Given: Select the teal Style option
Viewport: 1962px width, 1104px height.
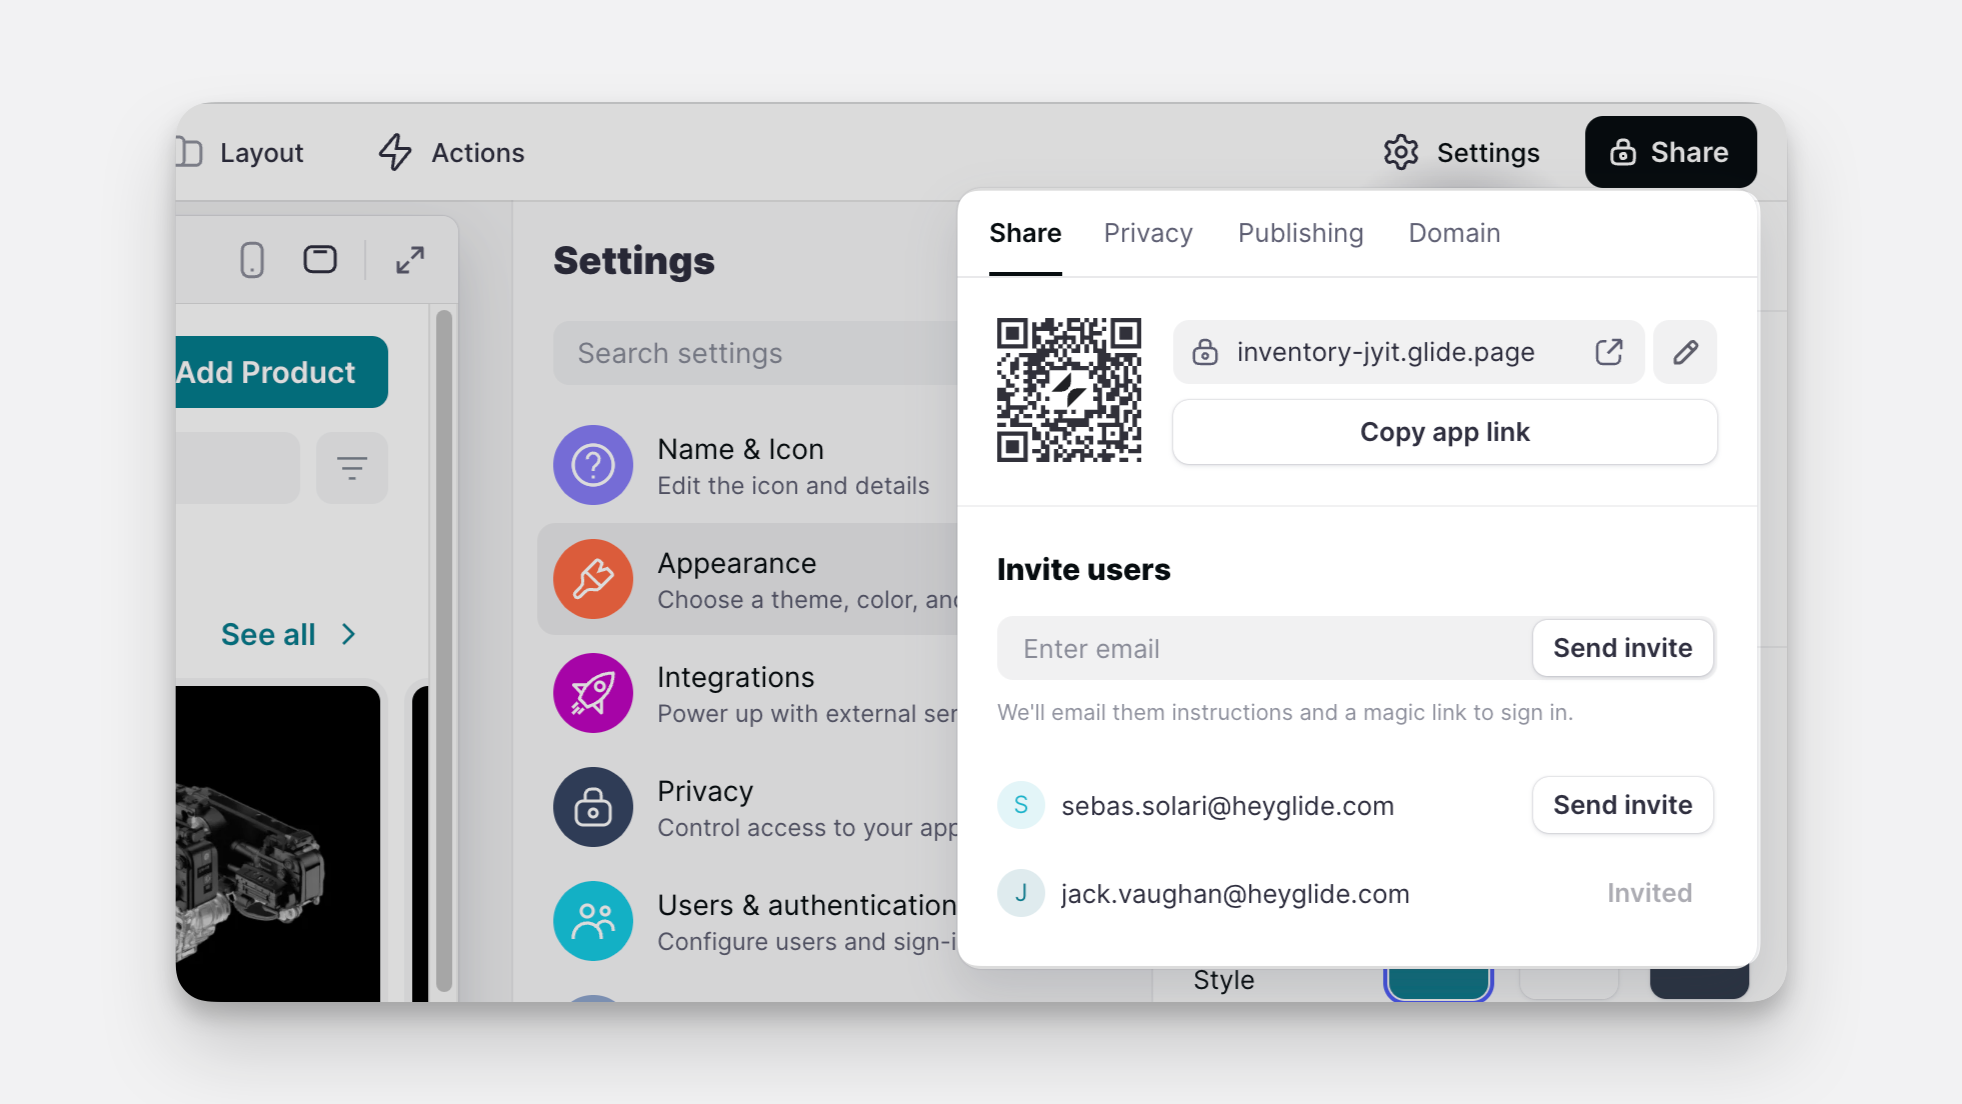Looking at the screenshot, I should point(1438,982).
